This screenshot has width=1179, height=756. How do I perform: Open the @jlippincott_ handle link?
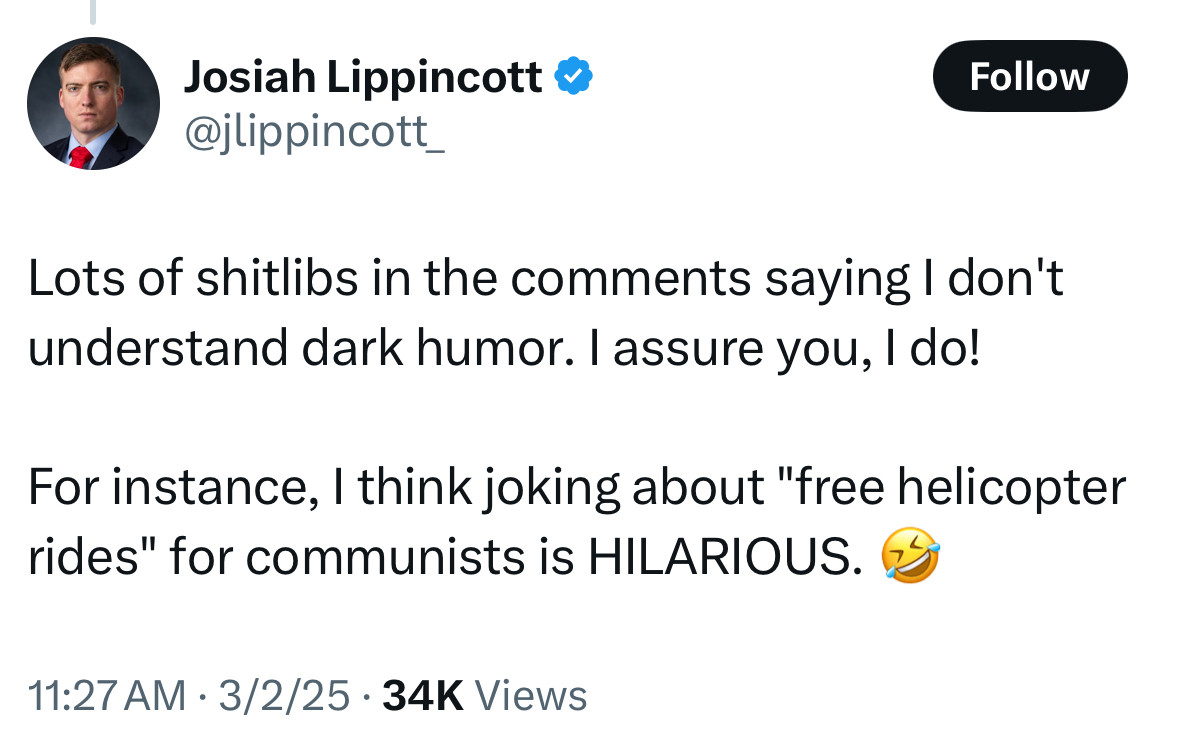314,133
